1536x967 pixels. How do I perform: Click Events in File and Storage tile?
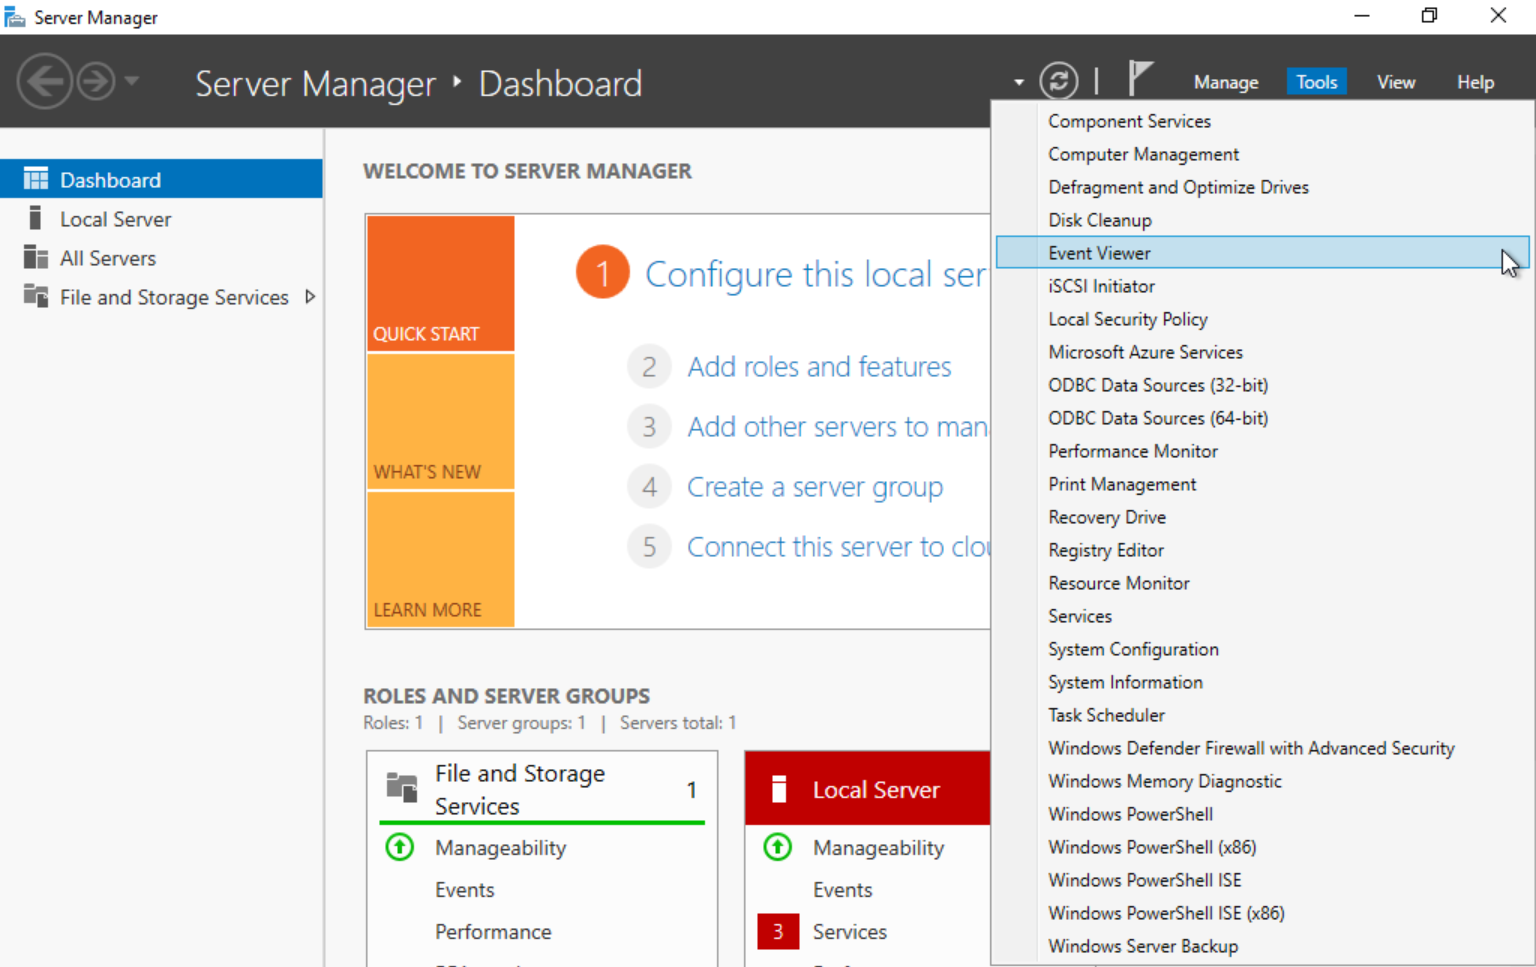[465, 890]
